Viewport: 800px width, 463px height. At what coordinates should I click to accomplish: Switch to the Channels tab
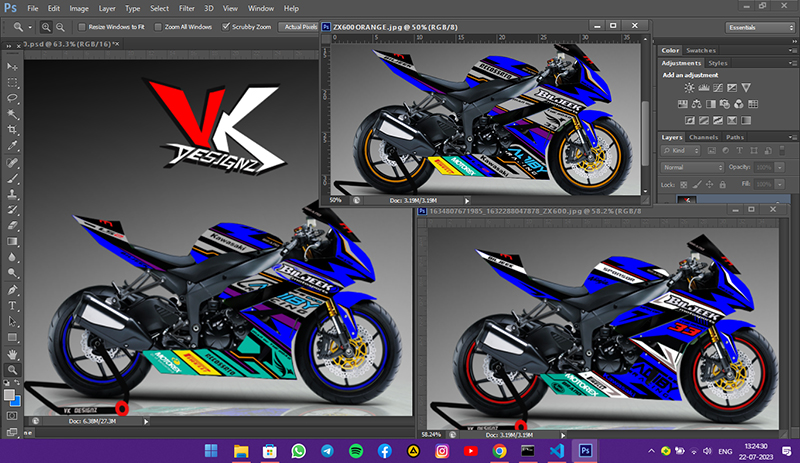point(703,137)
